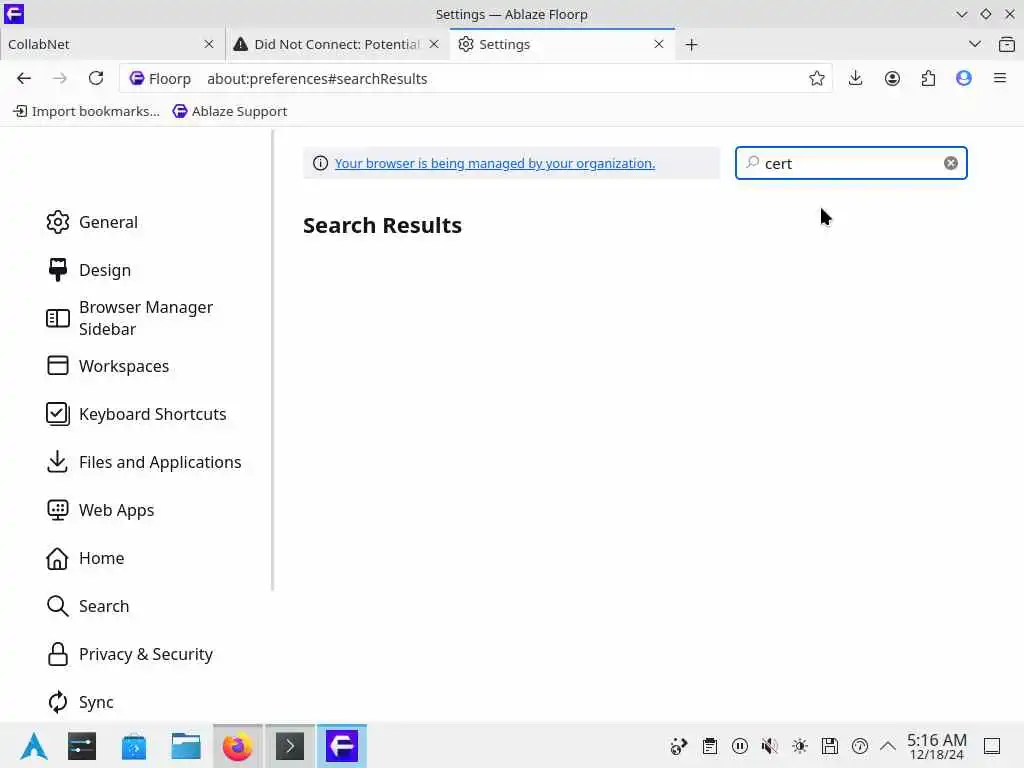Open the Arch application launcher
Screen dimensions: 1024x768
pyautogui.click(x=33, y=746)
